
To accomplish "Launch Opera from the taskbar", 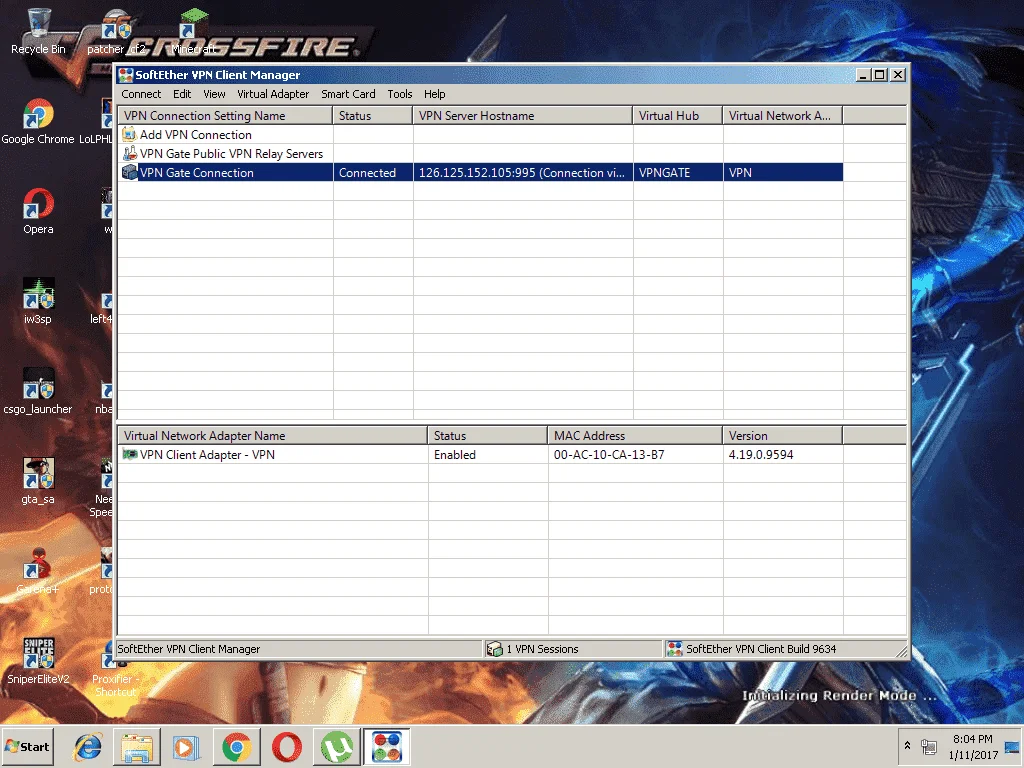I will [x=286, y=747].
